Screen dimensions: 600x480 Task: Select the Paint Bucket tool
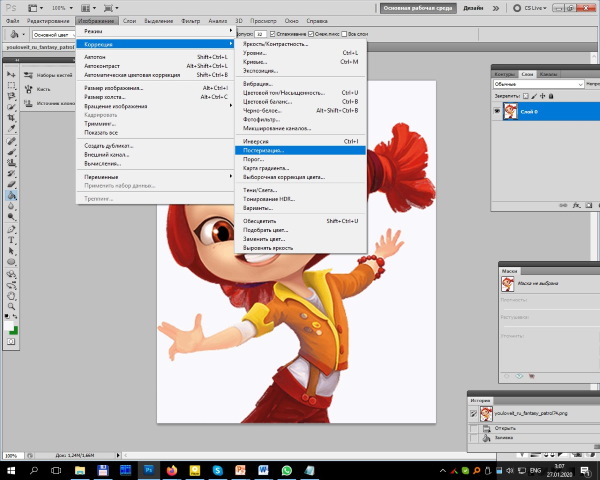[x=11, y=196]
